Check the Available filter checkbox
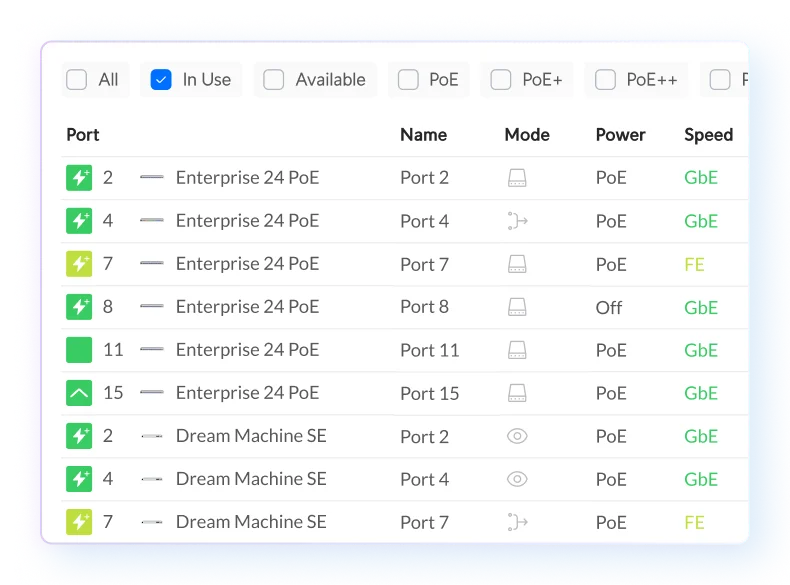Image resolution: width=790 pixels, height=585 pixels. [274, 80]
